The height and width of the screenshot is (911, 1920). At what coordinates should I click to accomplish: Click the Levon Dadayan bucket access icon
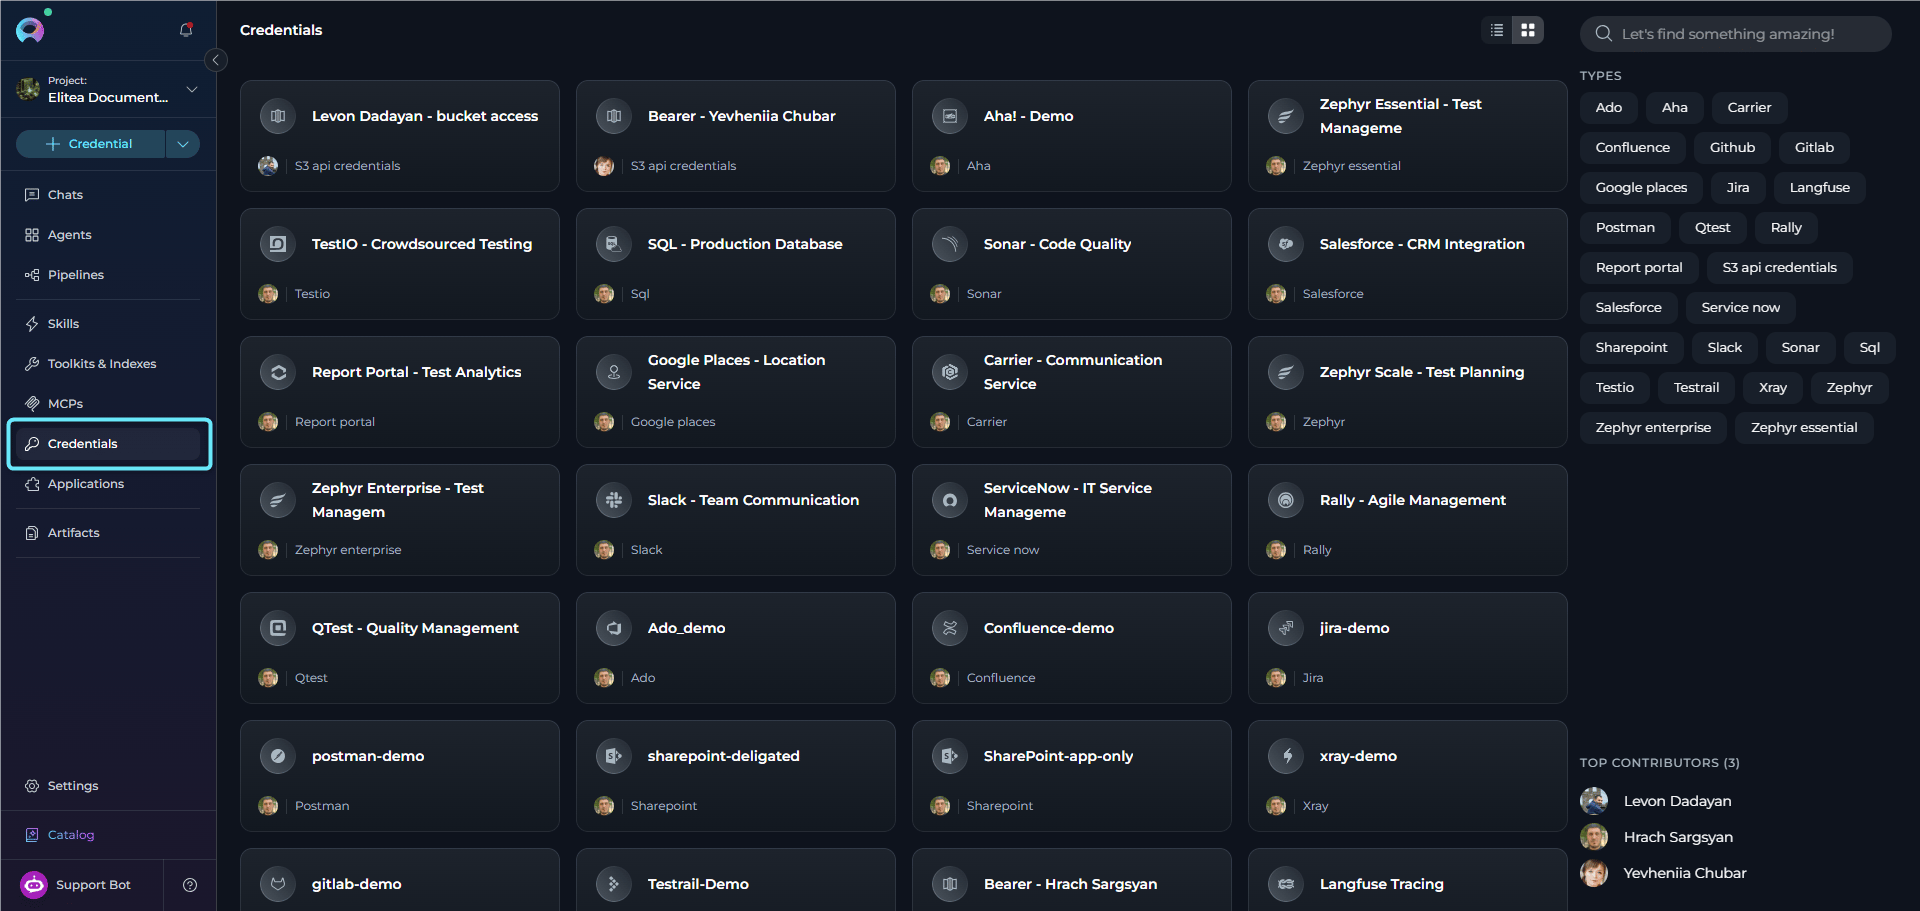278,117
